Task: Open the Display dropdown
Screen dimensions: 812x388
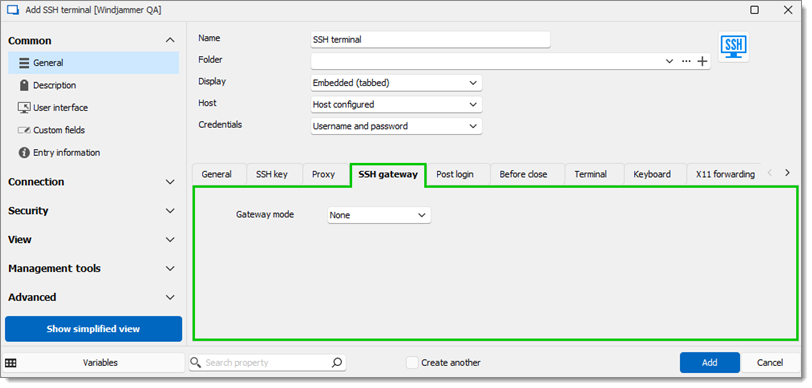Action: point(396,83)
